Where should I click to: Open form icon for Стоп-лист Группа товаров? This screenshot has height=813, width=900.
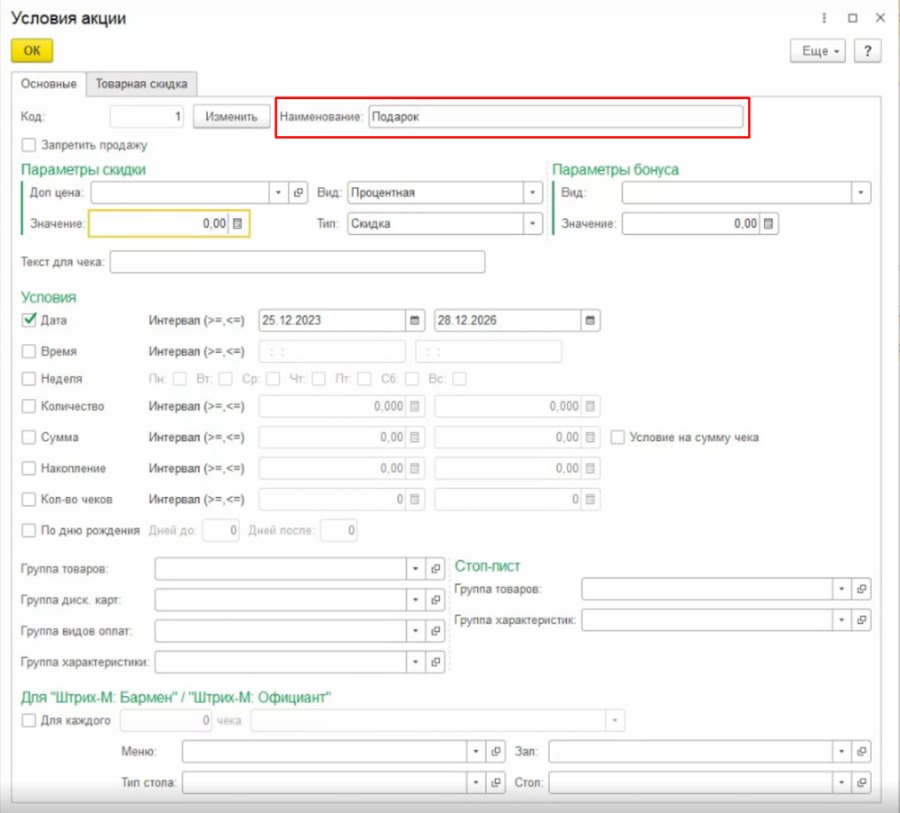pos(862,589)
